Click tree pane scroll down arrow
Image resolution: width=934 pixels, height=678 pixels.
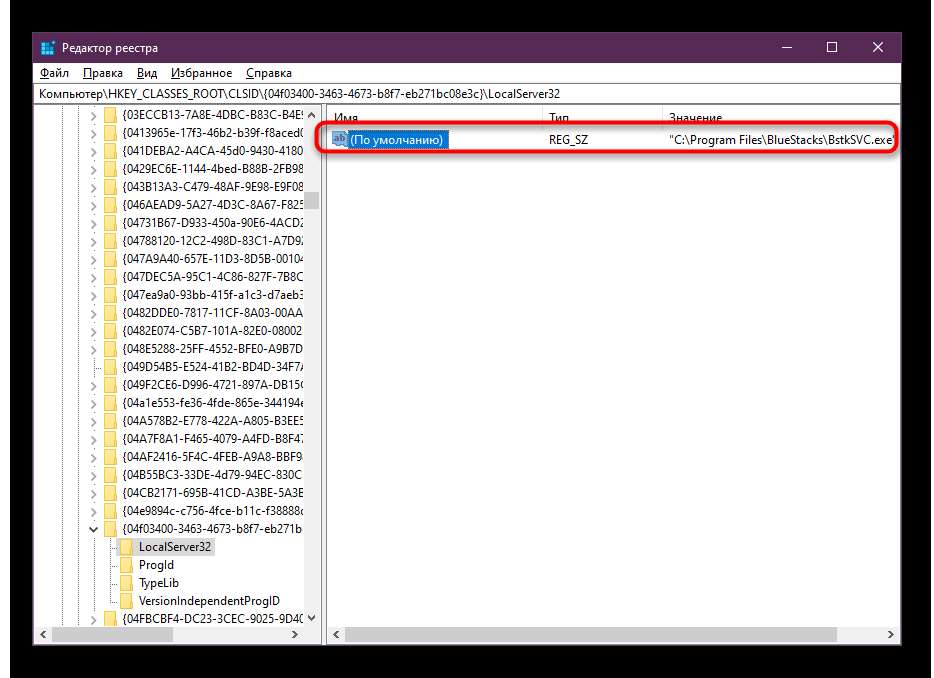312,618
